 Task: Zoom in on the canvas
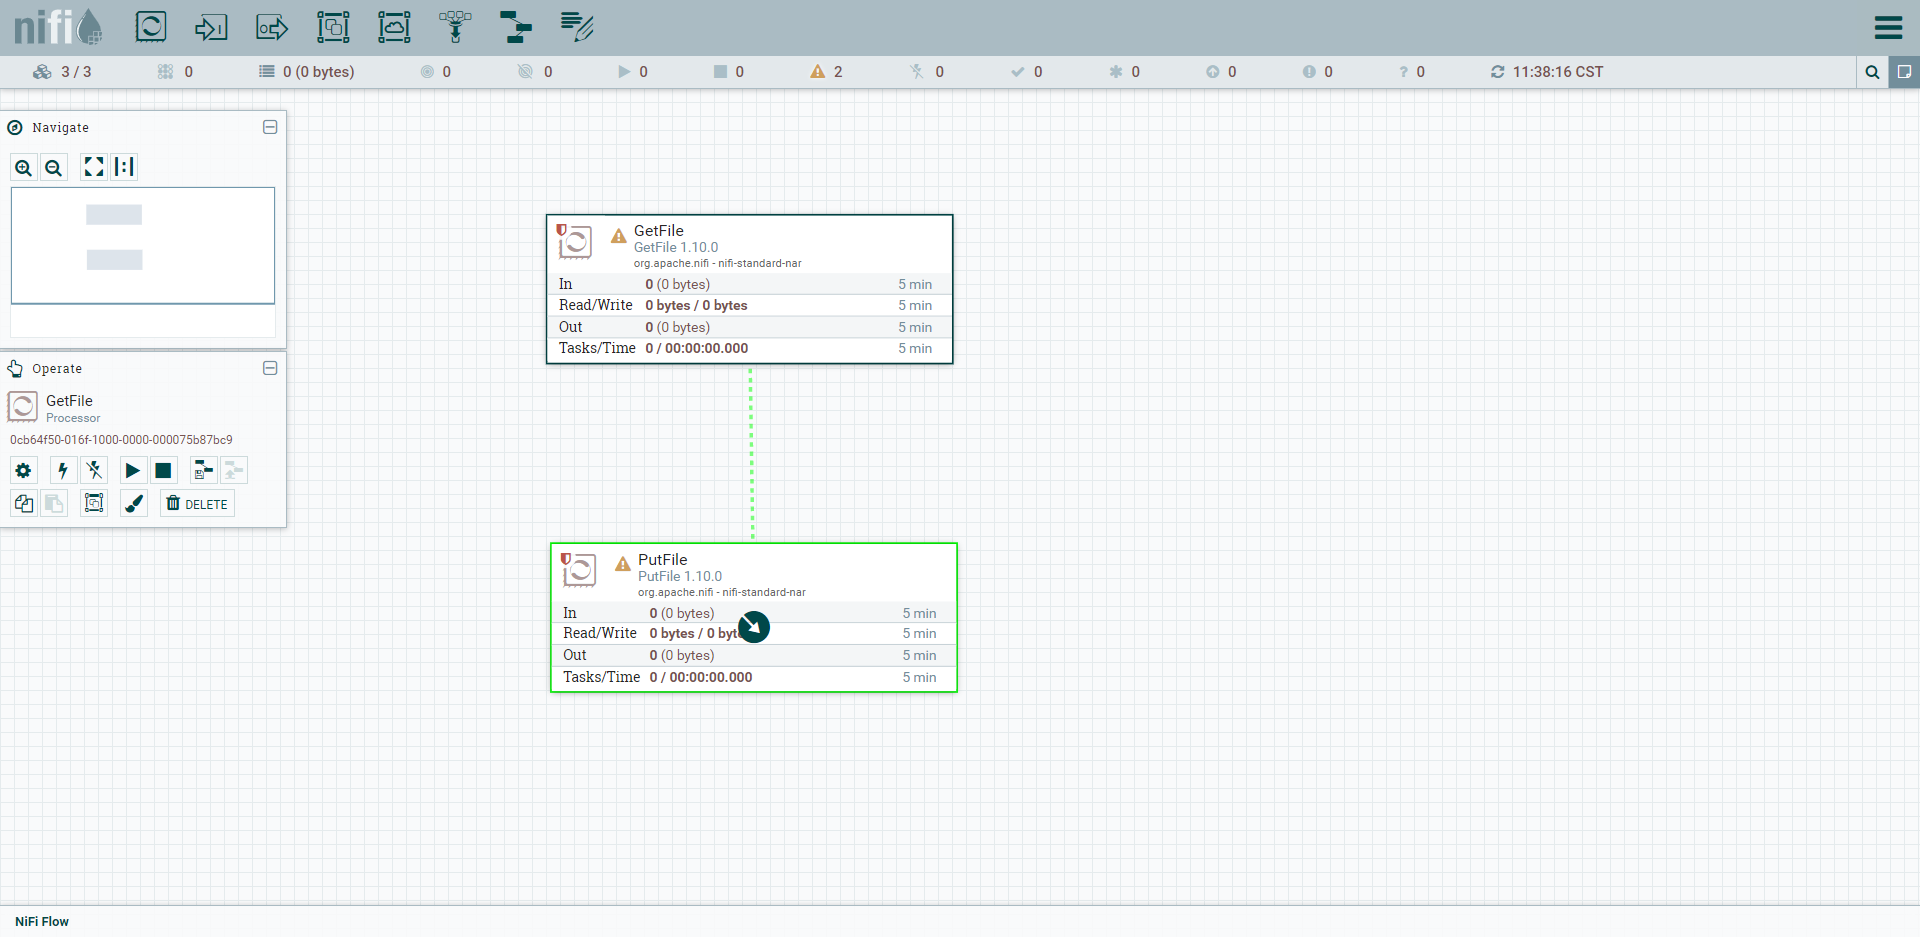[x=24, y=167]
